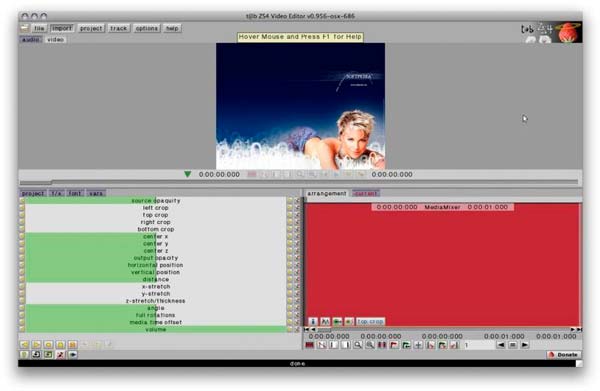Click the video preview image
Image resolution: width=600 pixels, height=391 pixels.
coord(300,106)
